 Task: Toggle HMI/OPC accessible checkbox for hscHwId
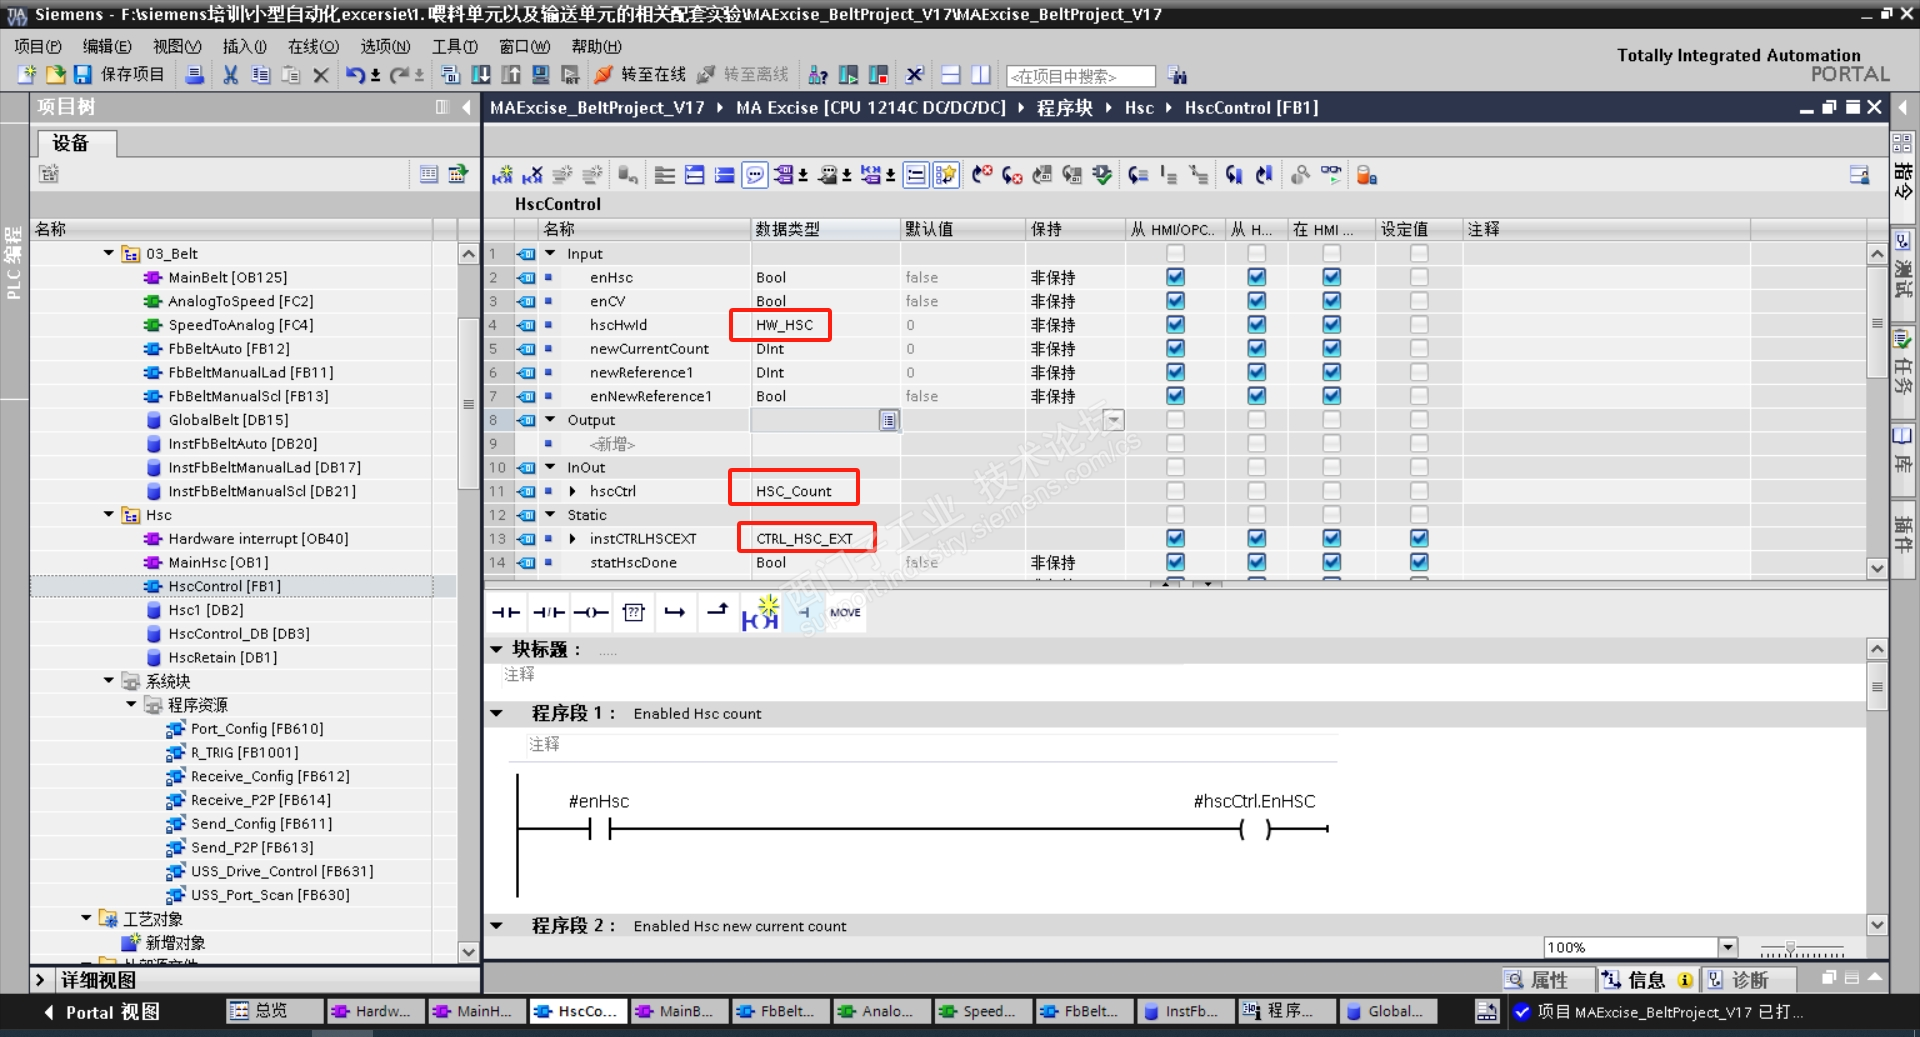[x=1175, y=325]
